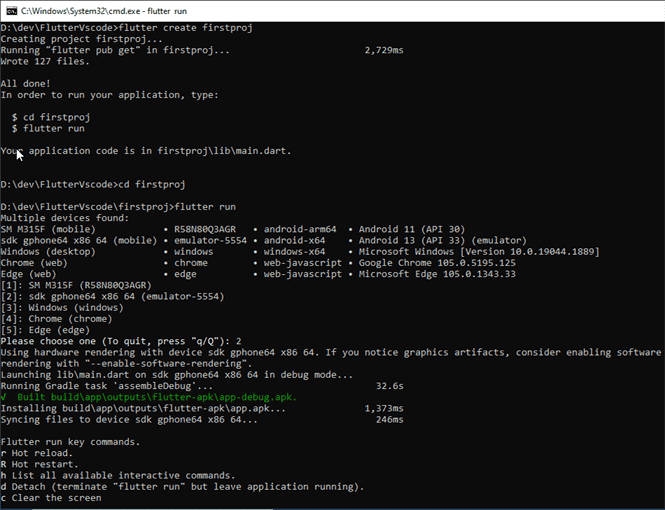Image resolution: width=665 pixels, height=510 pixels.
Task: Click the 'Please choose one' prompt line
Action: pos(120,341)
